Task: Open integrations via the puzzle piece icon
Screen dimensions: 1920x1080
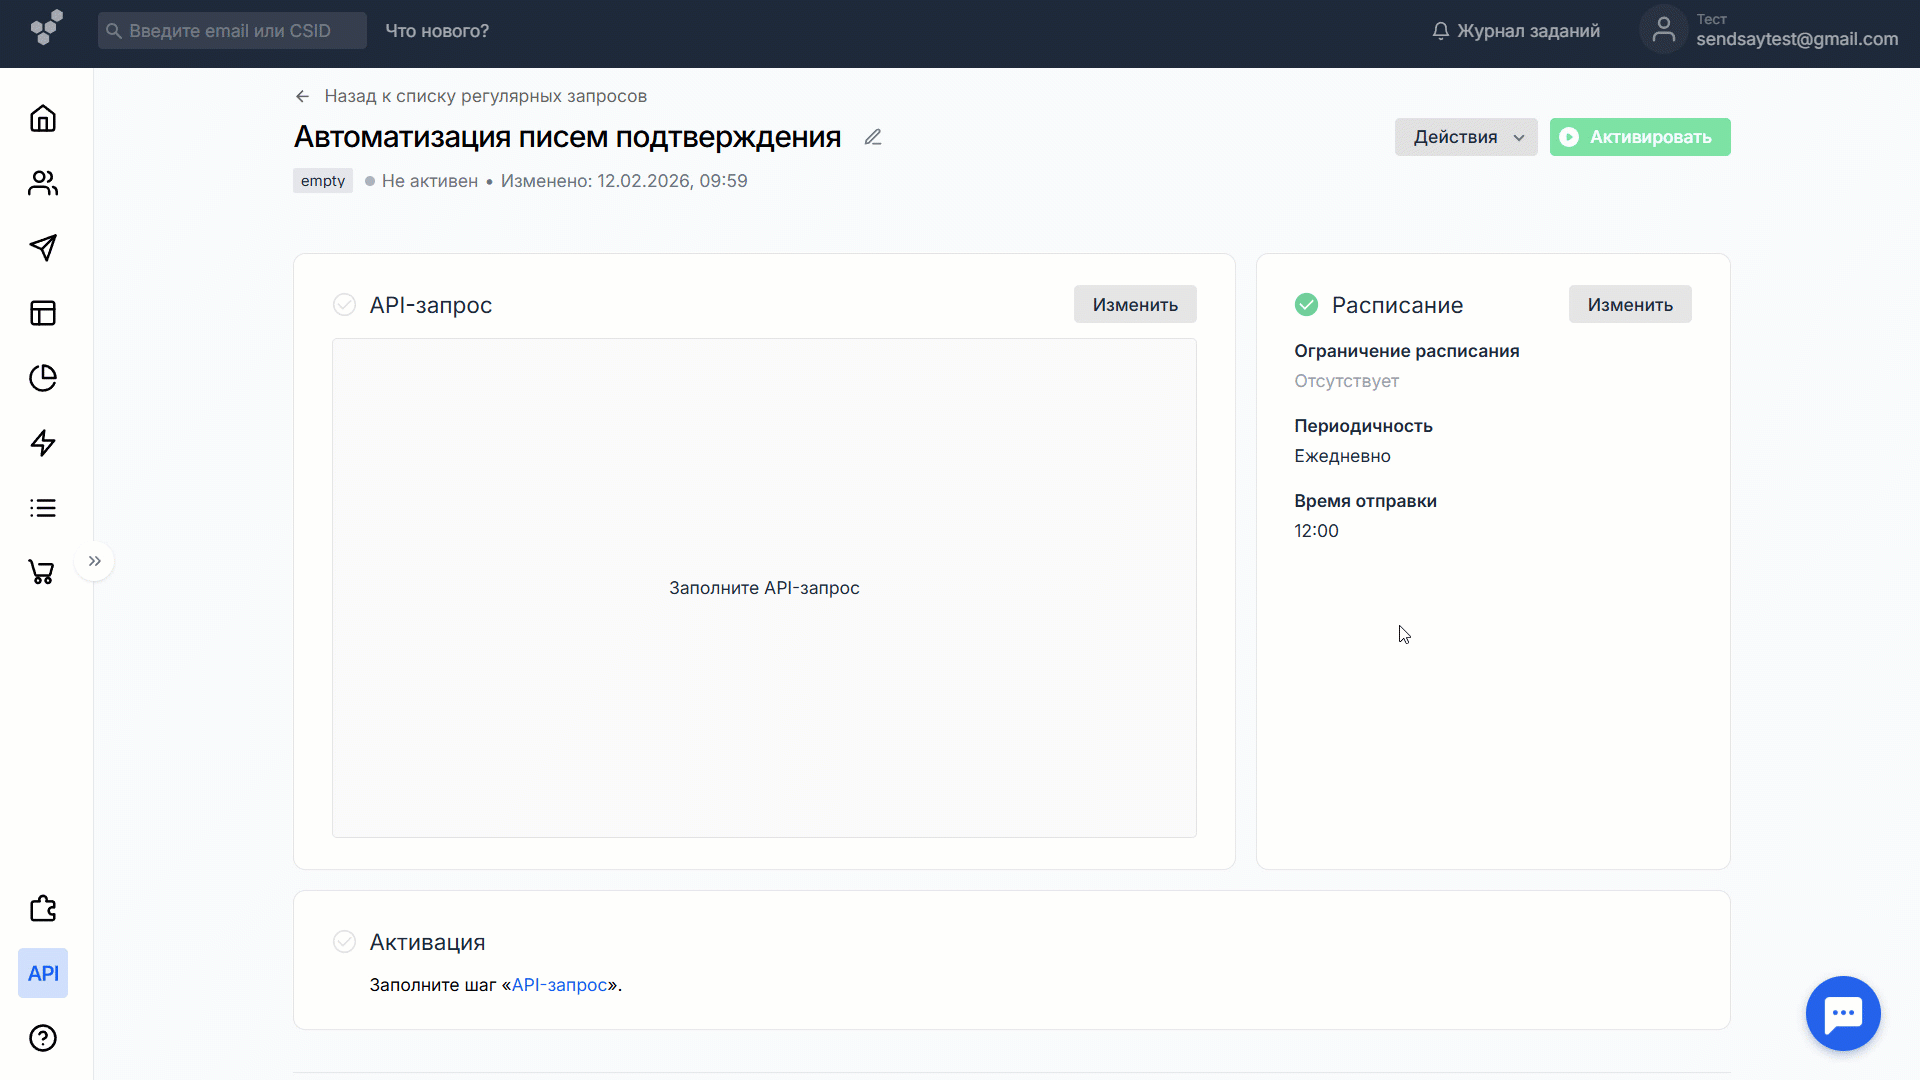Action: [x=43, y=908]
